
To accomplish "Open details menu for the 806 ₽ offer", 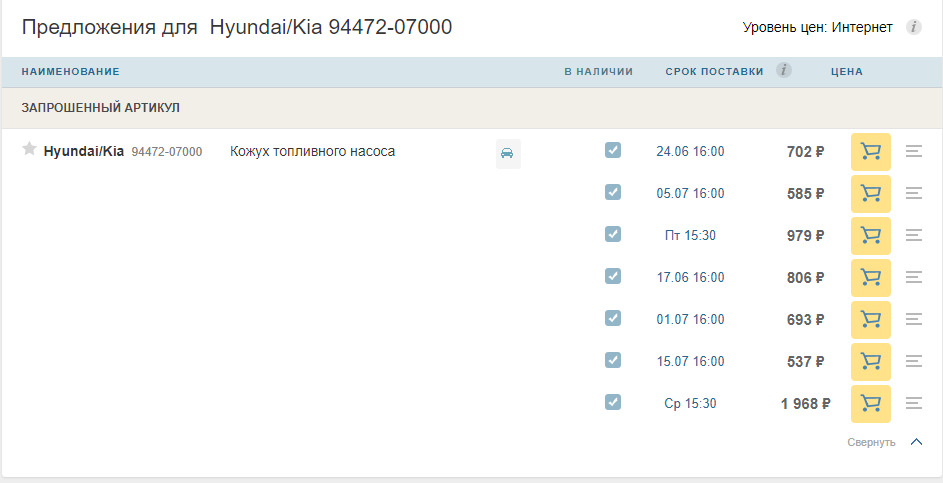I will point(913,278).
